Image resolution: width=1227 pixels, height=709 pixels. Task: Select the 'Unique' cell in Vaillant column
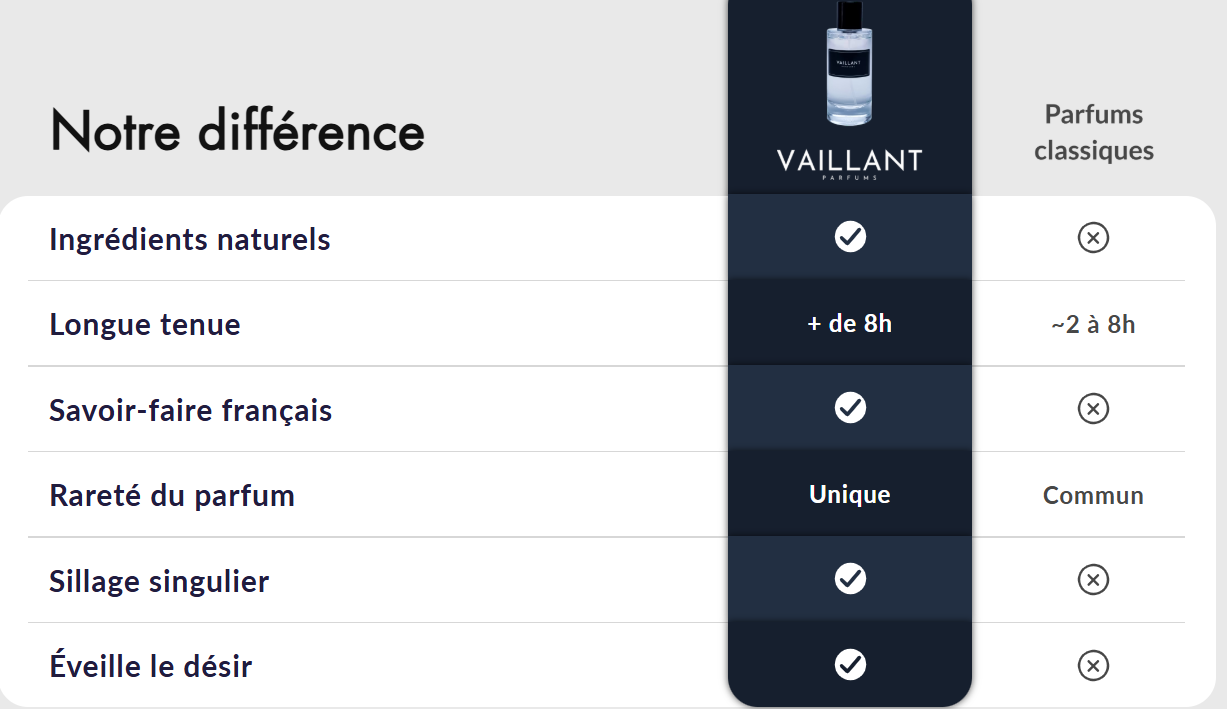coord(850,495)
